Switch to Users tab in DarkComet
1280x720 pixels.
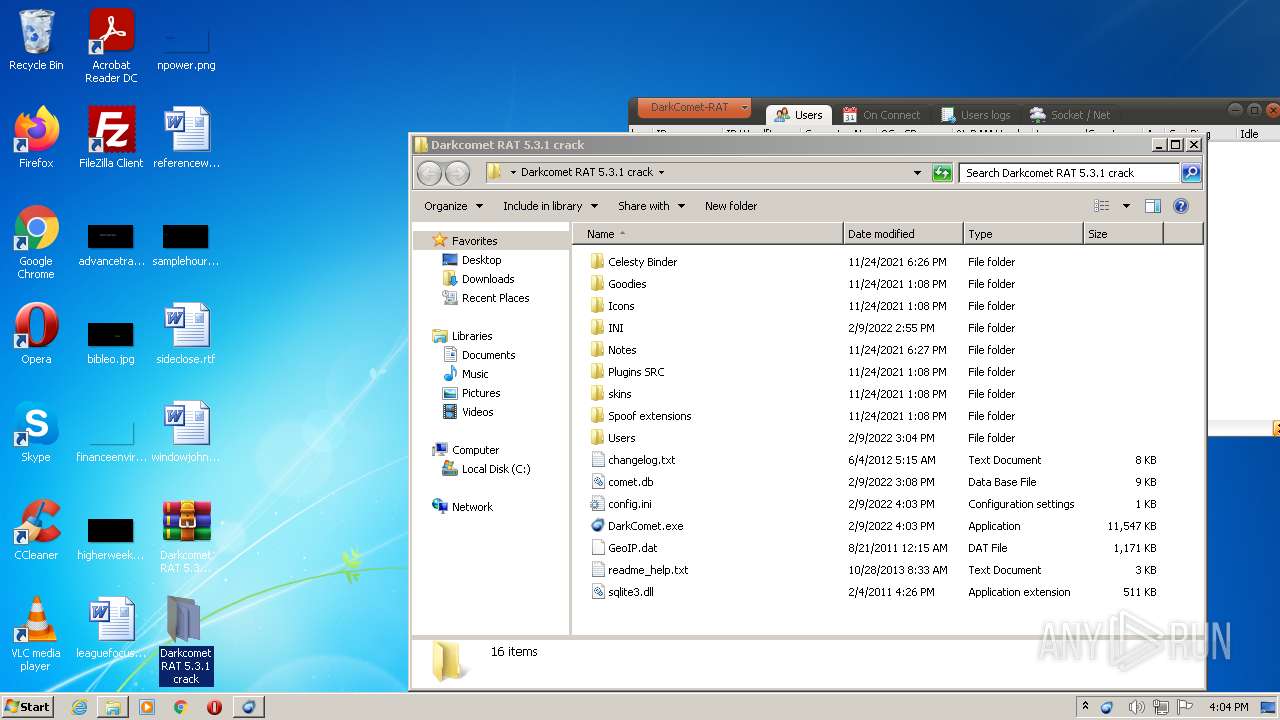click(798, 114)
